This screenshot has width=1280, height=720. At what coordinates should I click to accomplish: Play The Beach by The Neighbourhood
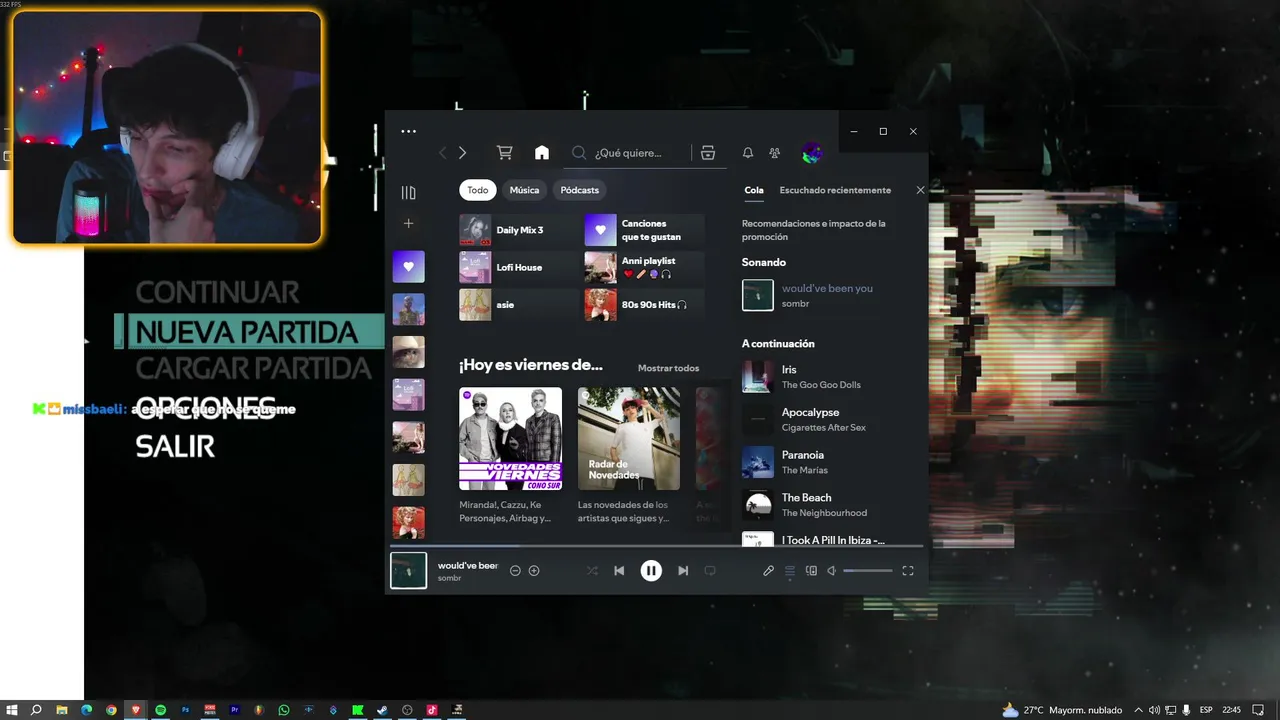click(830, 505)
